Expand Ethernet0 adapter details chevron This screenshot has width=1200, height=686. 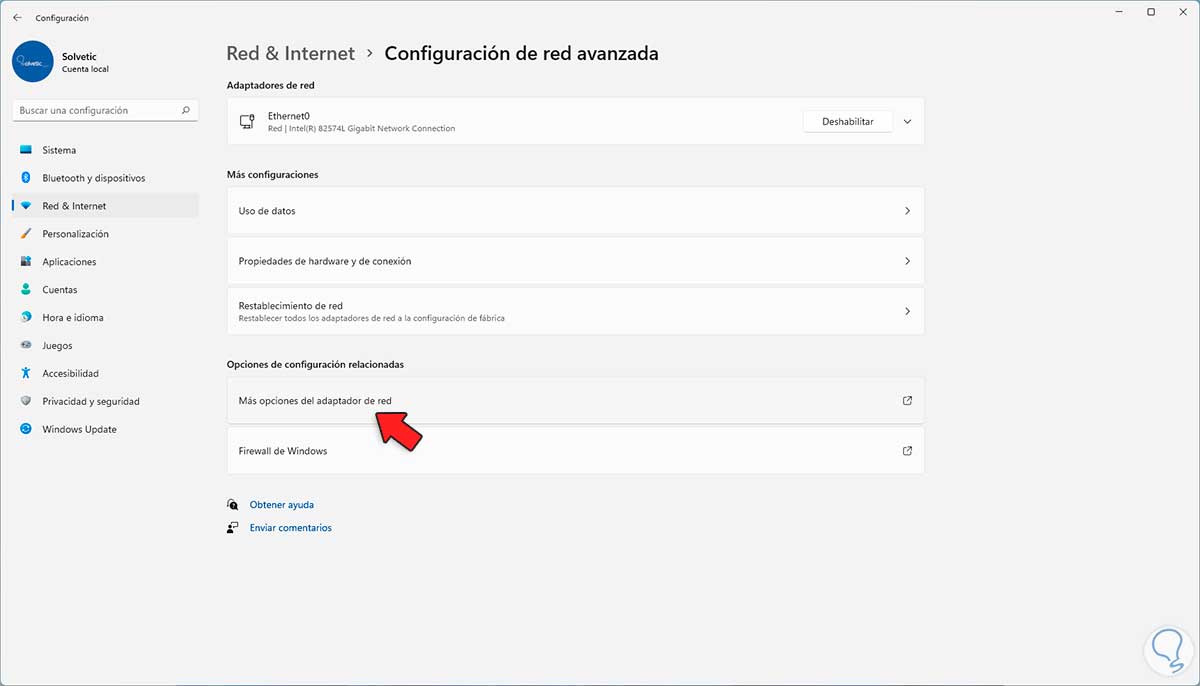point(907,122)
